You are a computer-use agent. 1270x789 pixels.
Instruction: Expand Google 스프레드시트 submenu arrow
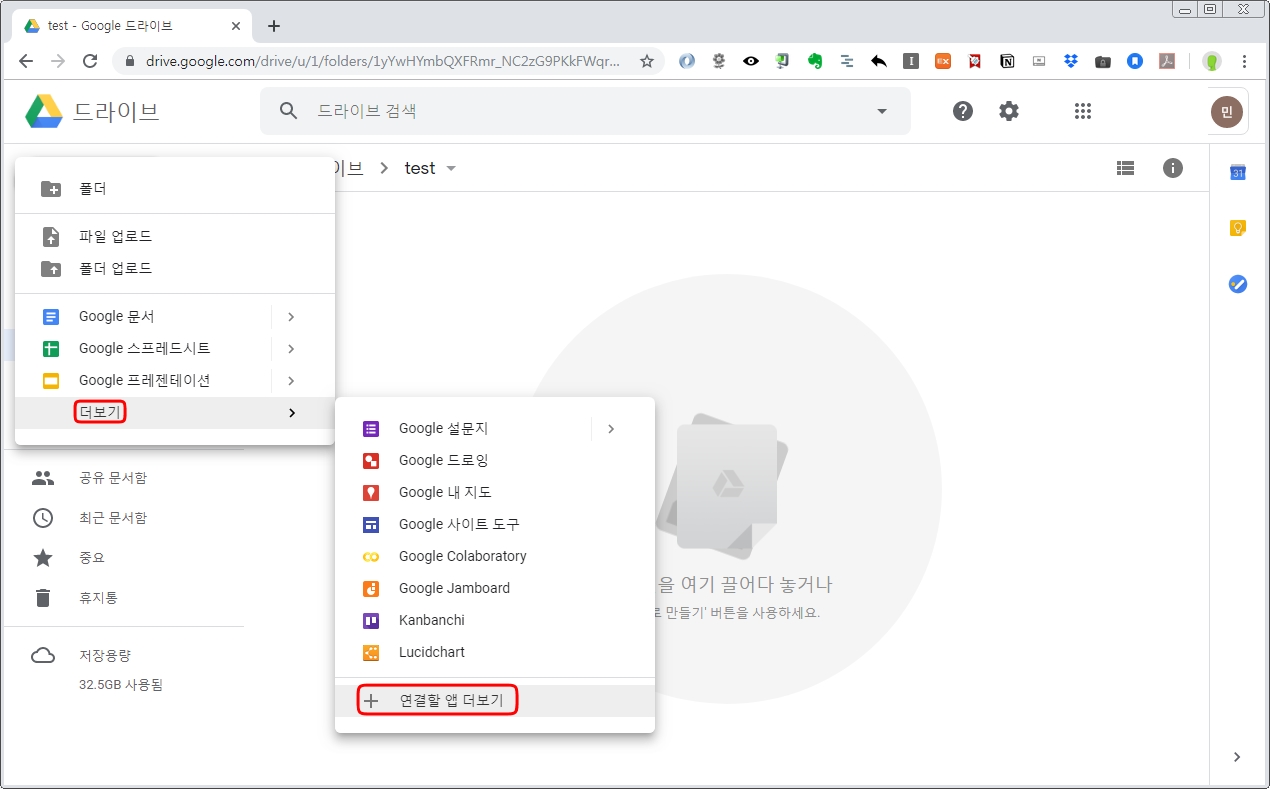pos(291,349)
